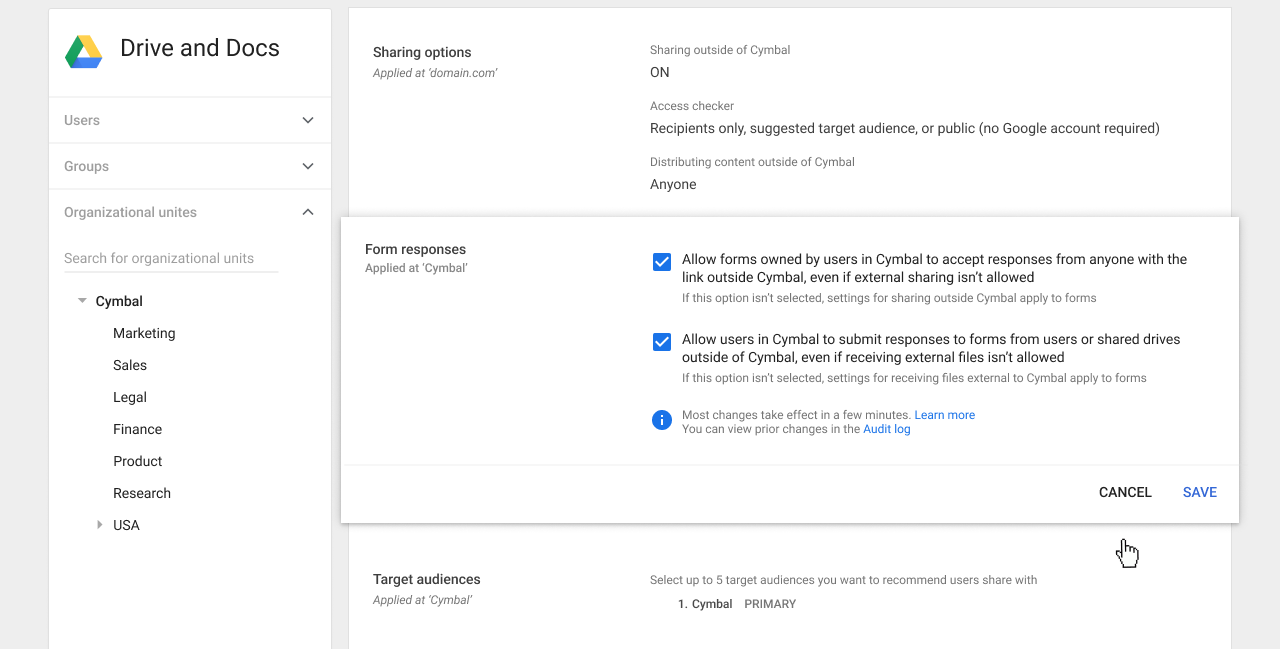Select the Product organizational unit

tap(137, 461)
